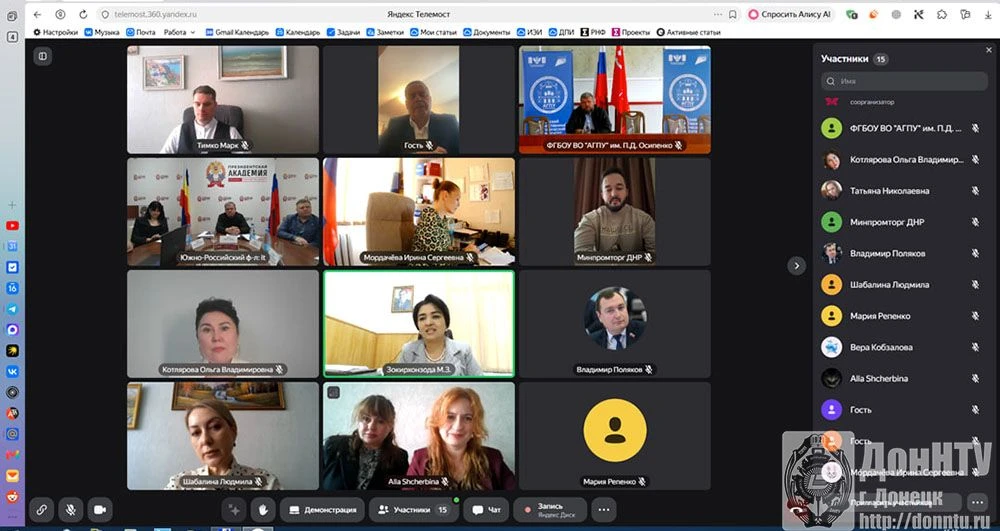Open Gmail icon in browser sidebar
This screenshot has width=1000, height=531.
coord(12,455)
